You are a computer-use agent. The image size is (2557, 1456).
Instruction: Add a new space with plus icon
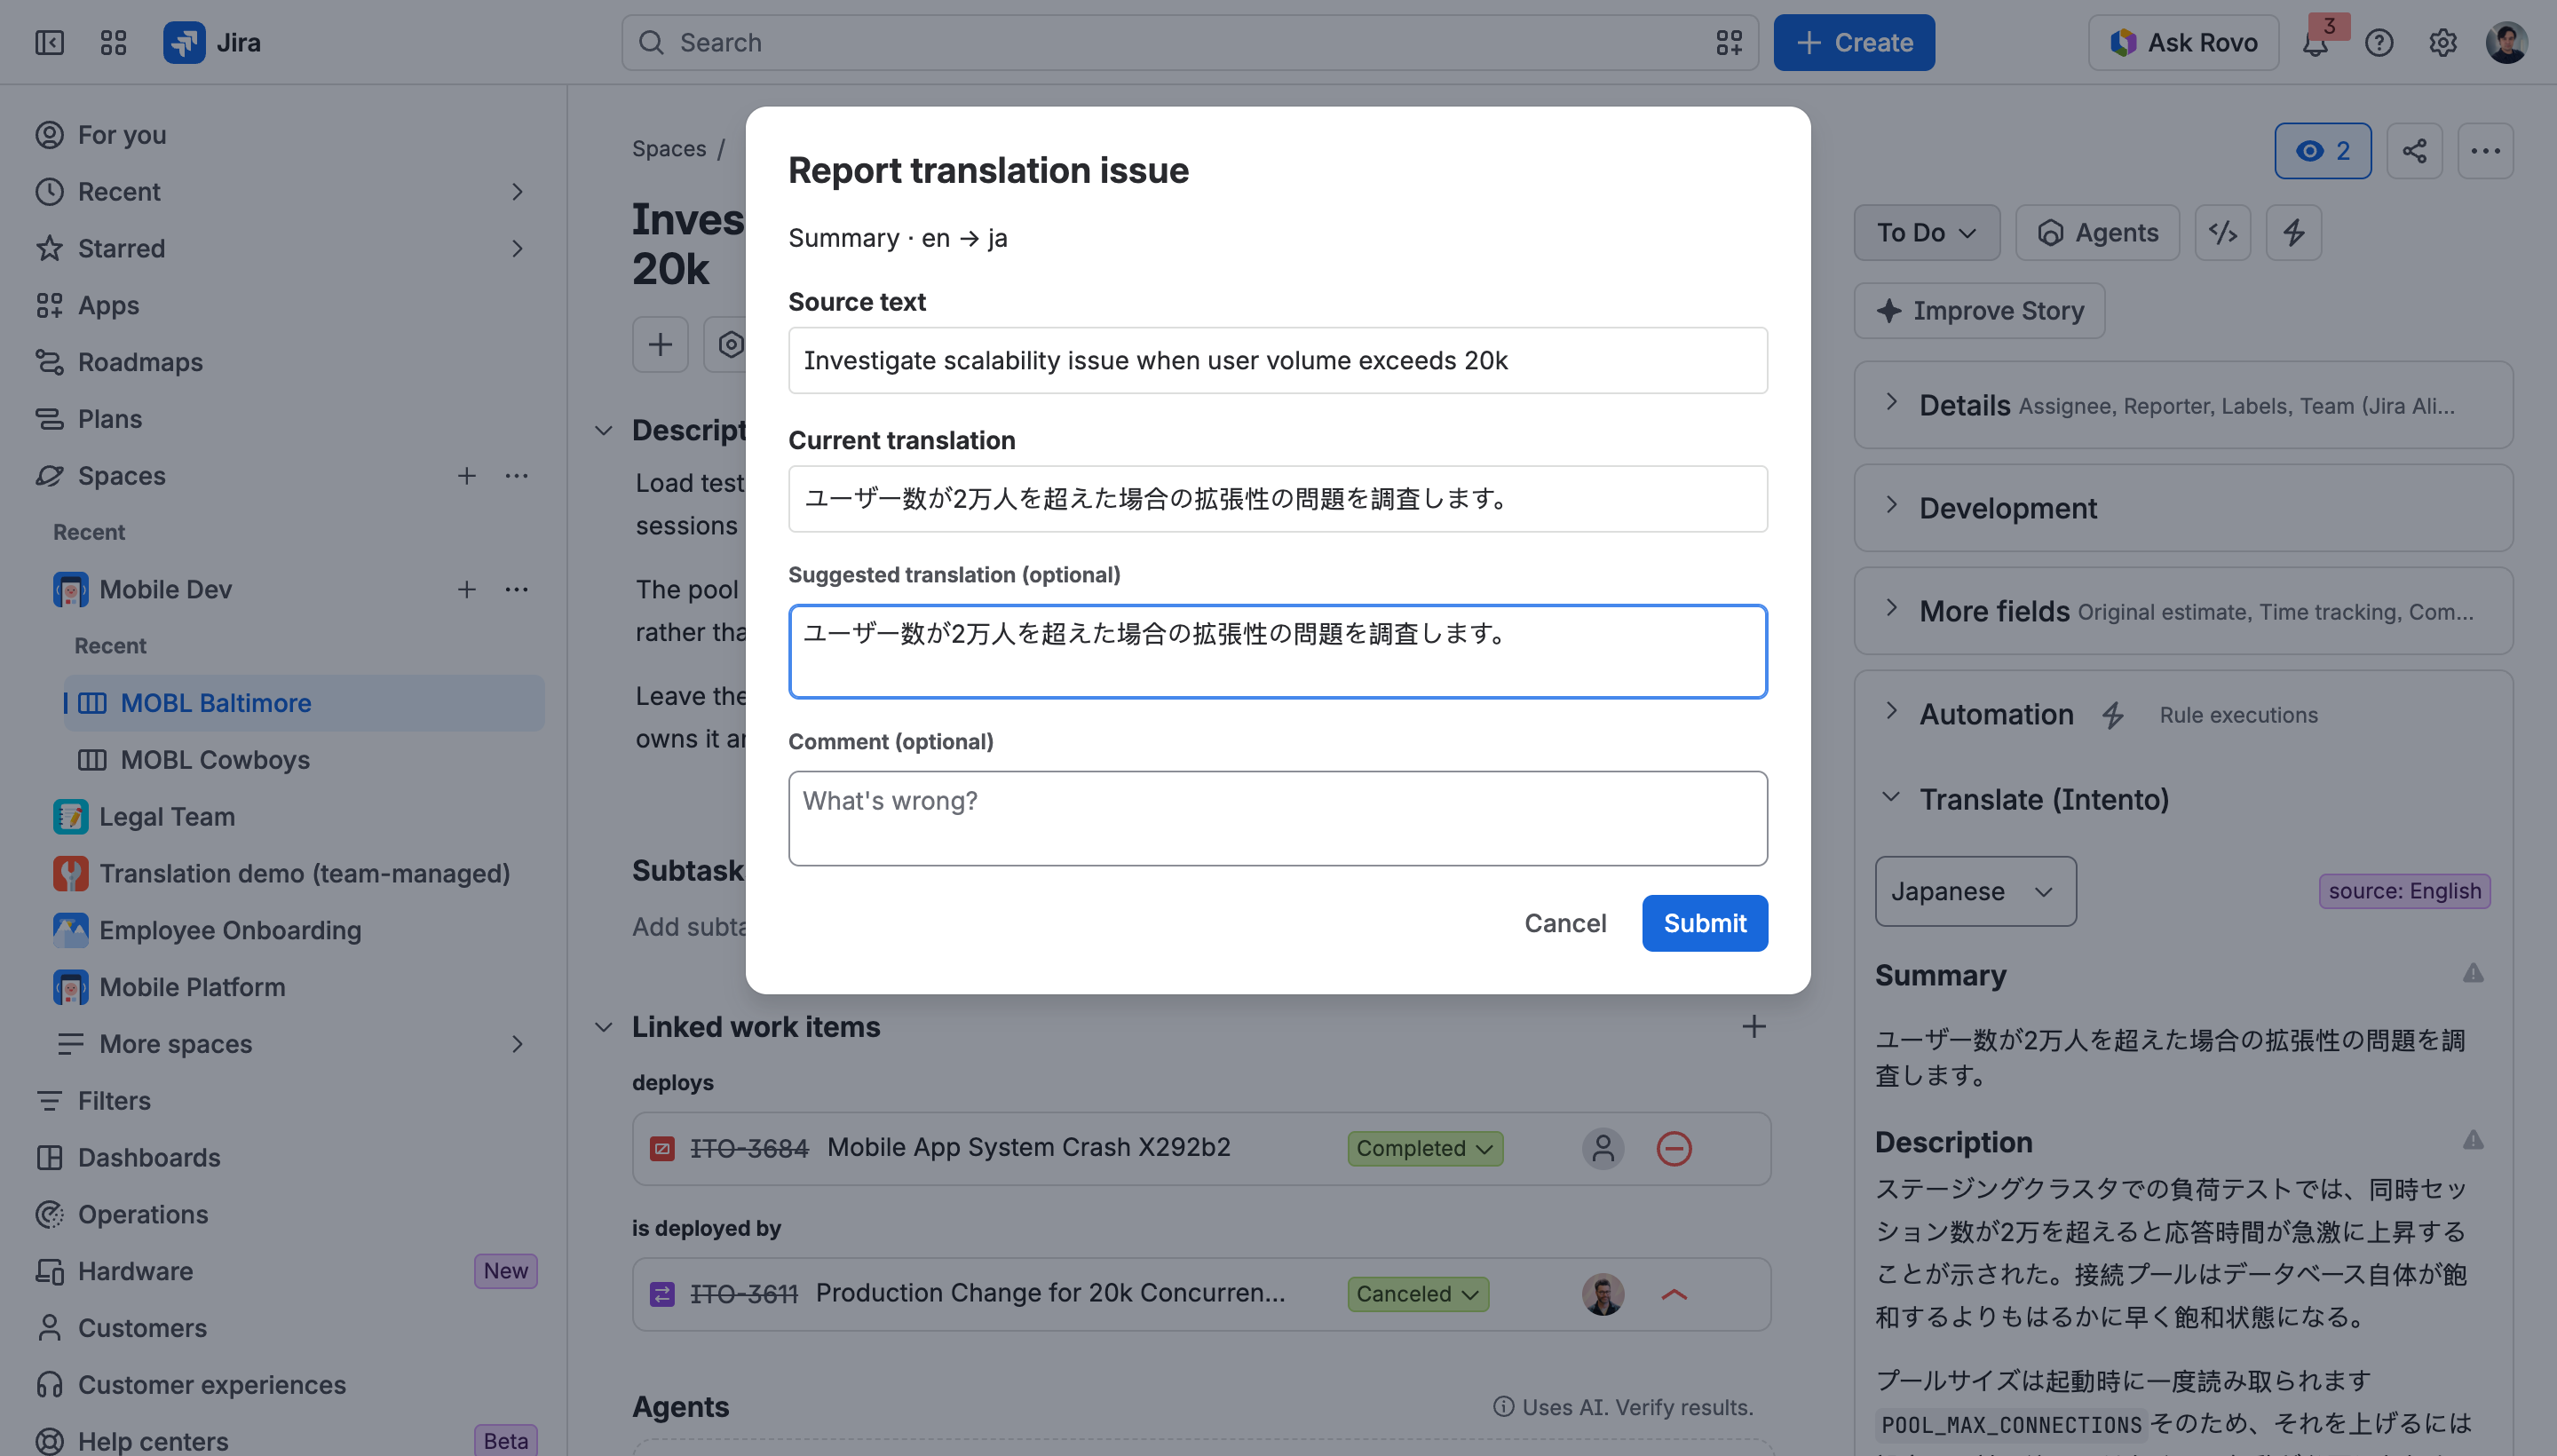(466, 476)
